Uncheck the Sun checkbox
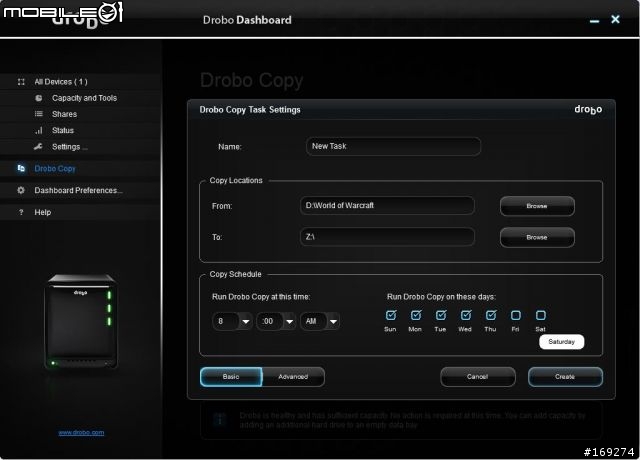Viewport: 640px width, 460px height. pyautogui.click(x=391, y=315)
